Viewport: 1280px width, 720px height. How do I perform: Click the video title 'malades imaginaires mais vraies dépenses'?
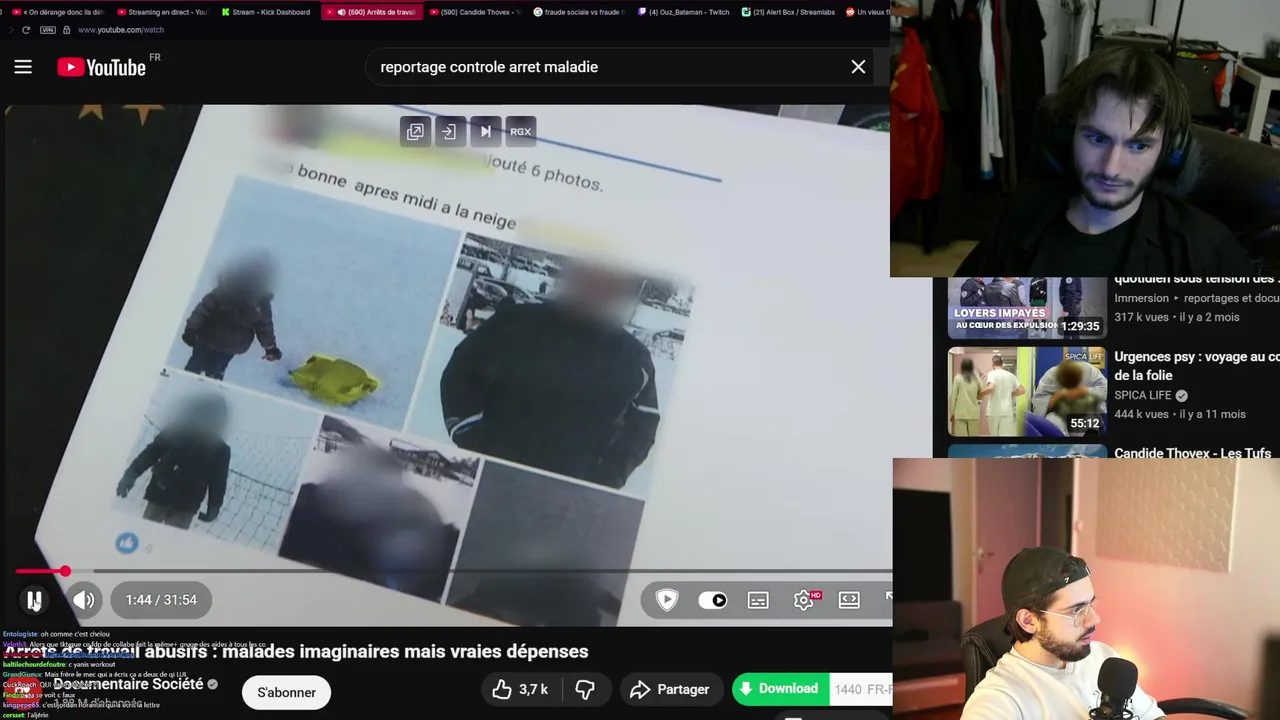click(405, 651)
